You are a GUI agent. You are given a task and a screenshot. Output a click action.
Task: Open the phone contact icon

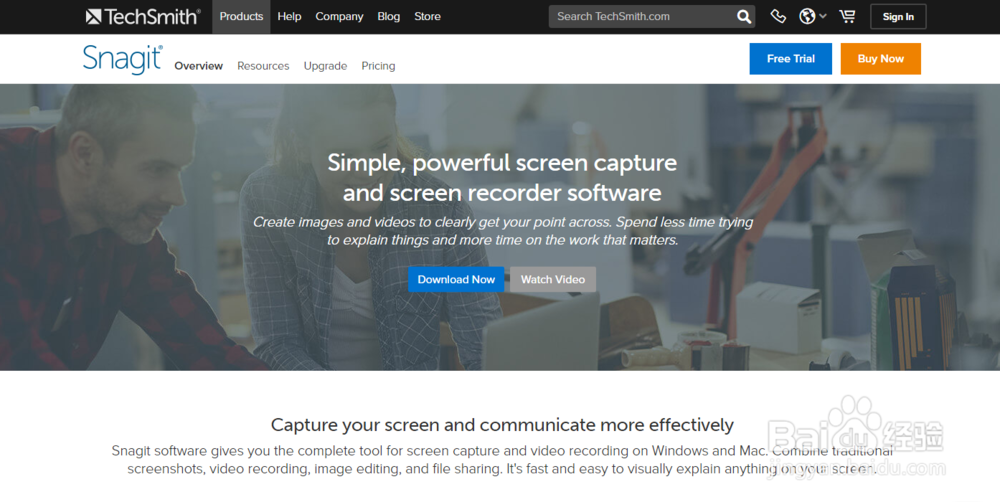pyautogui.click(x=777, y=17)
